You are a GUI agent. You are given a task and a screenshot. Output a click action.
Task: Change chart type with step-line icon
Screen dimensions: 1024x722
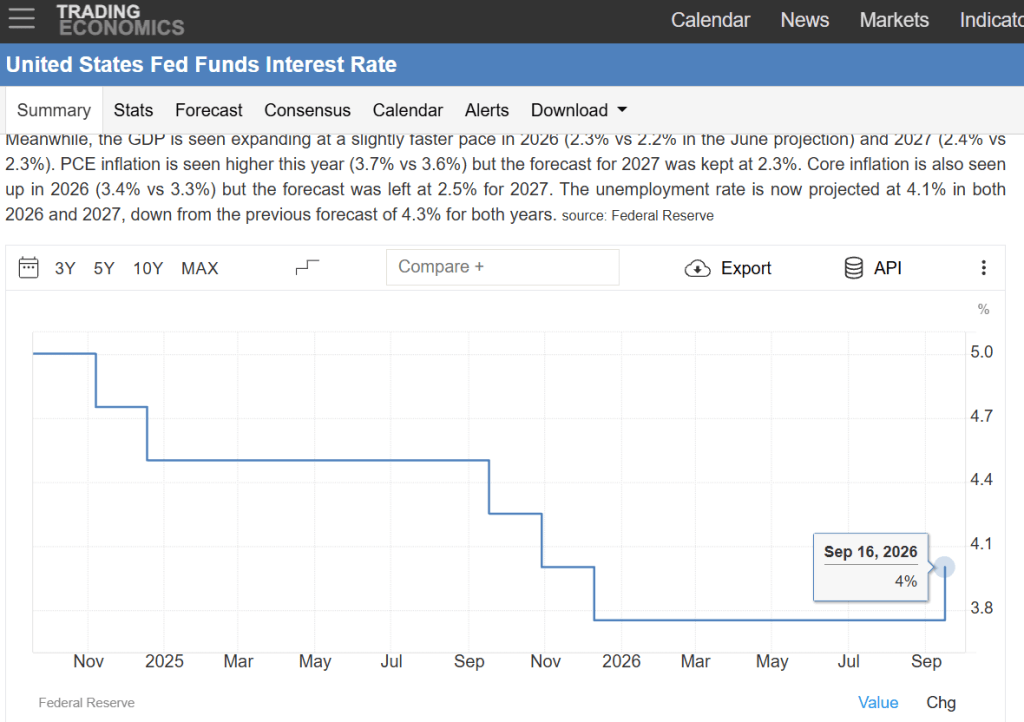coord(307,267)
